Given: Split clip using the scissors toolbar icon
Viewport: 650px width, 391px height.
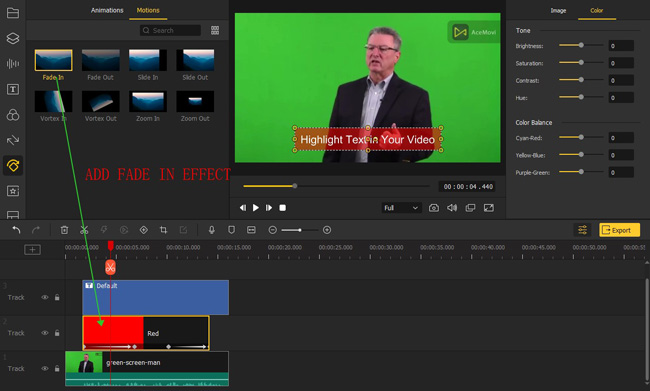Looking at the screenshot, I should tap(84, 230).
